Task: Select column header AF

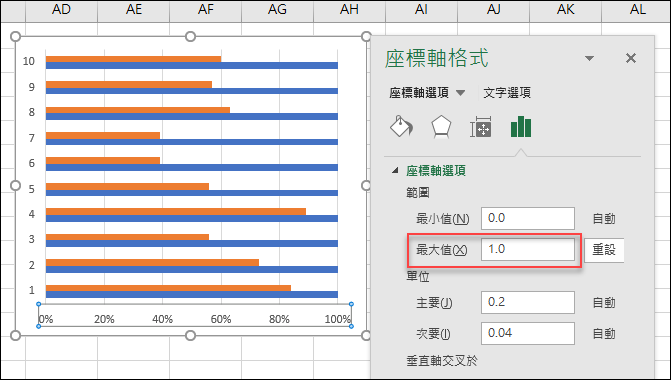Action: [x=206, y=10]
